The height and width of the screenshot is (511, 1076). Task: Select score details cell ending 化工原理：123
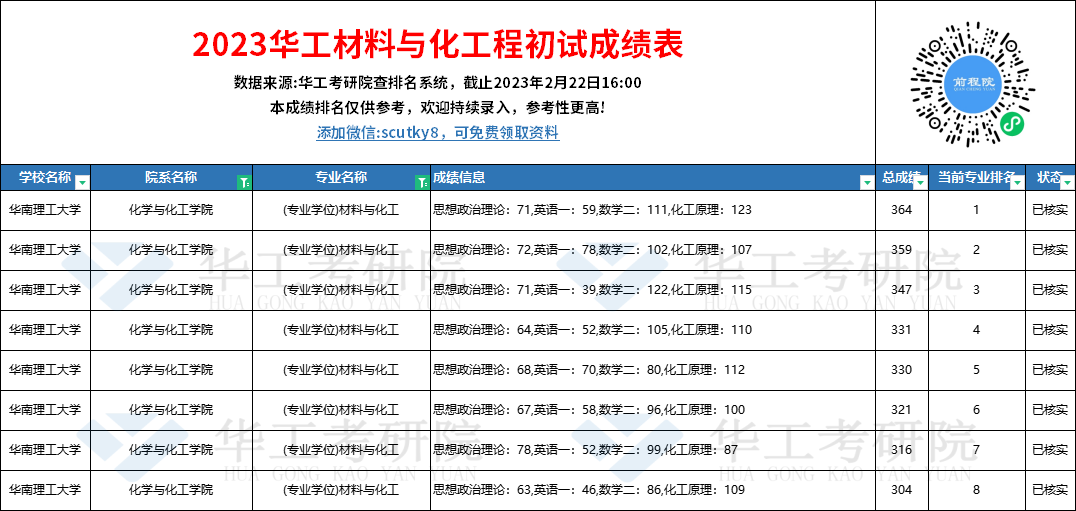[653, 210]
